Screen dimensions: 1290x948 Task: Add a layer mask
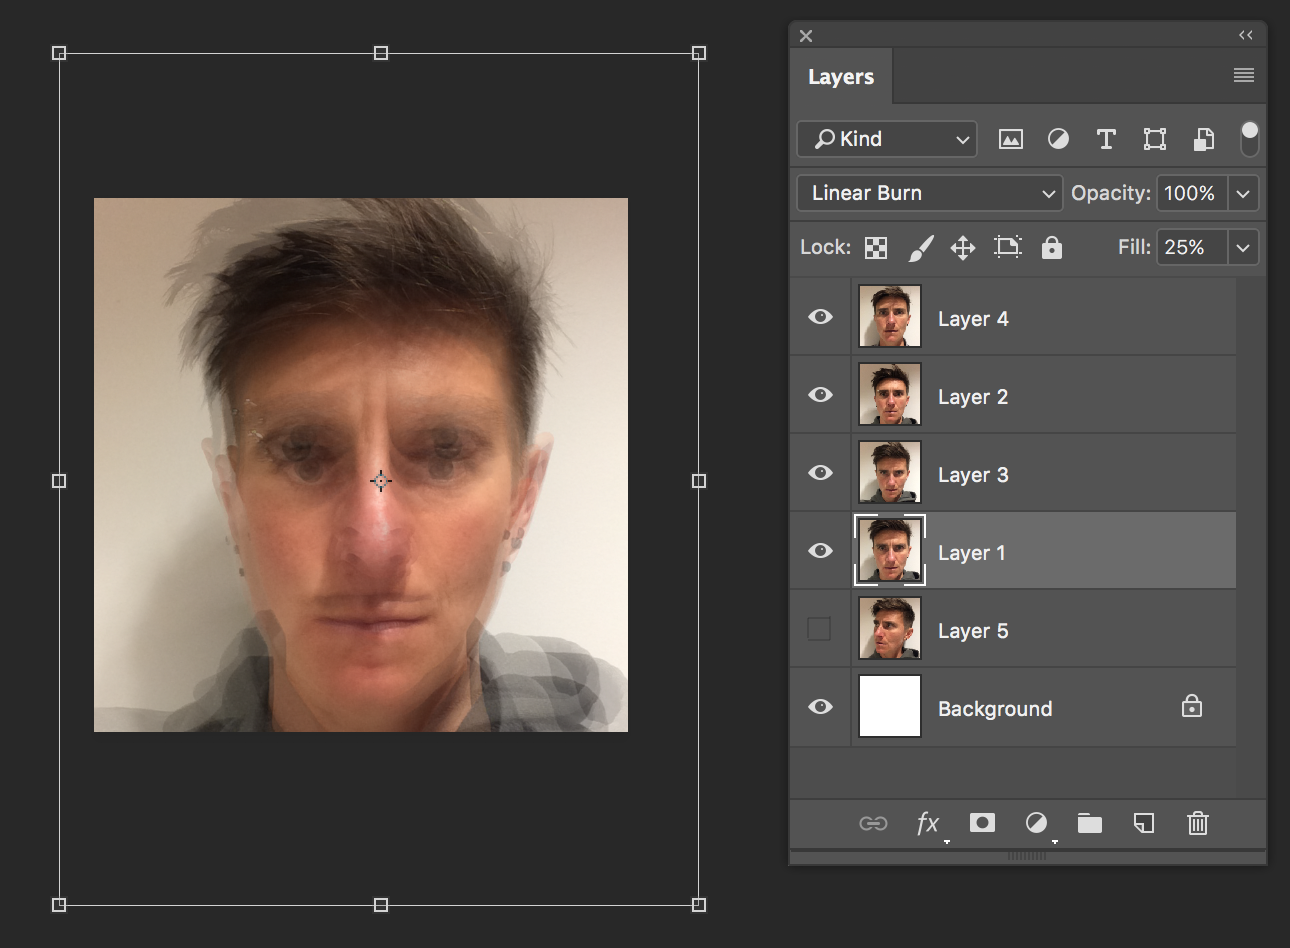(x=982, y=823)
